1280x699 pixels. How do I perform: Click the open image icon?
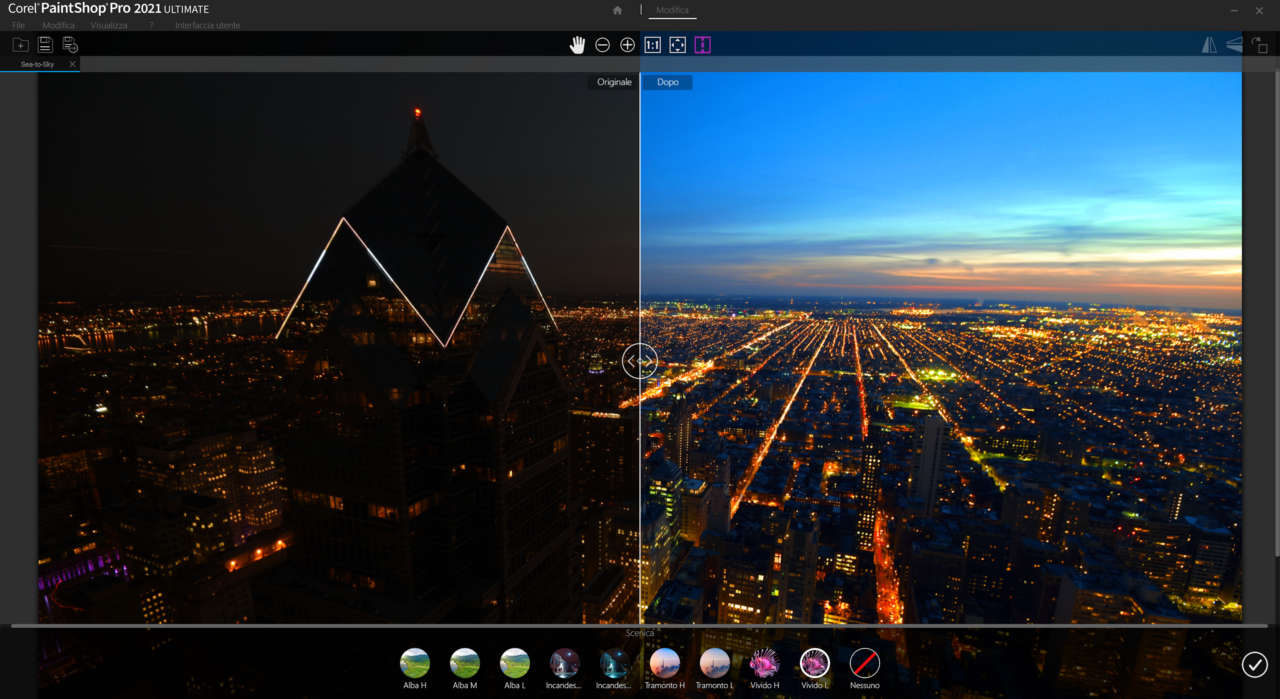pyautogui.click(x=20, y=45)
